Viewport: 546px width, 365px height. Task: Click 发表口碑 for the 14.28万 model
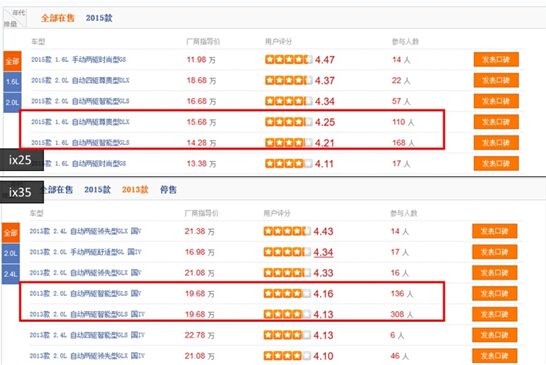pyautogui.click(x=496, y=143)
